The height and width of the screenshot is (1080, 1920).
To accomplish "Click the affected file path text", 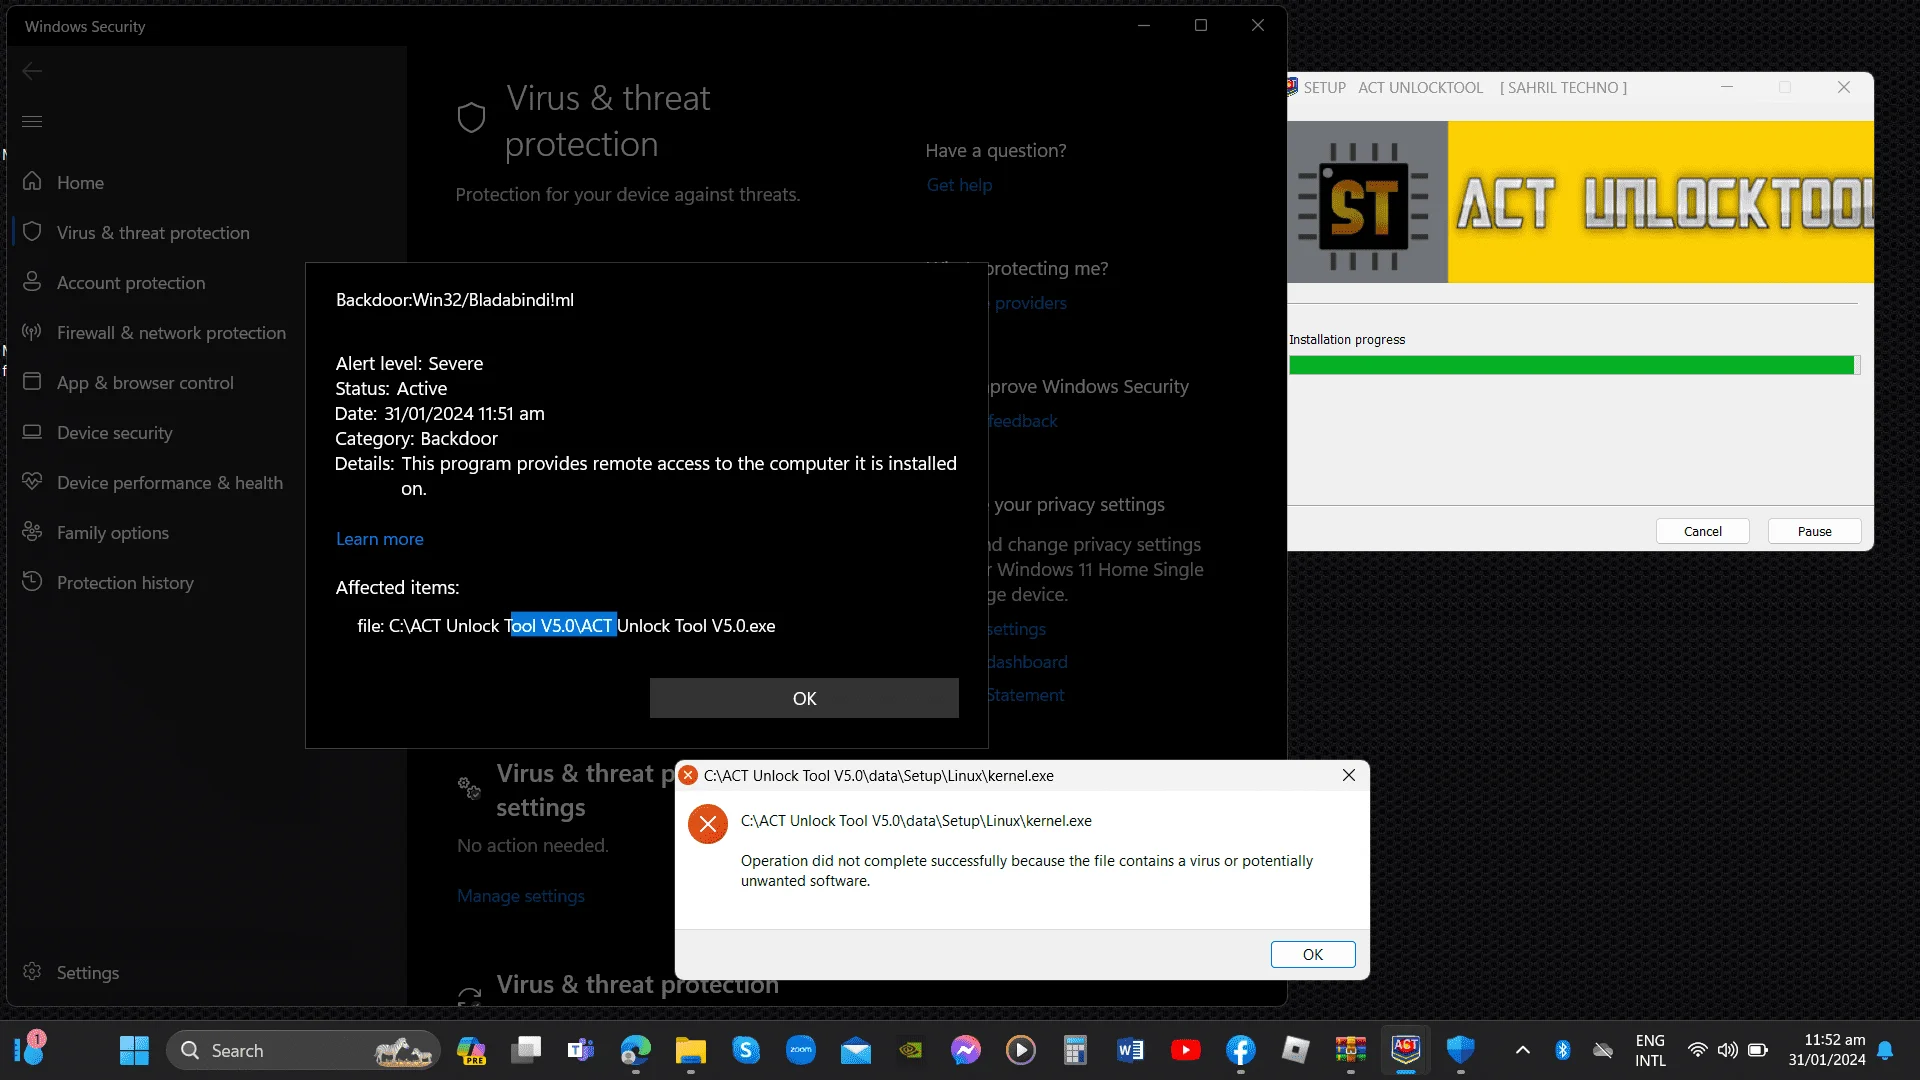I will (x=566, y=625).
